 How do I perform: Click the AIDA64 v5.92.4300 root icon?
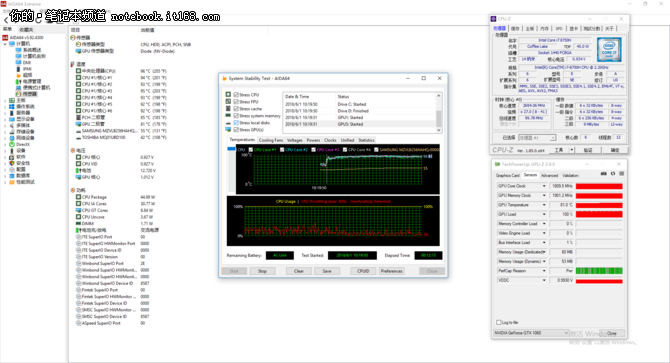point(6,38)
